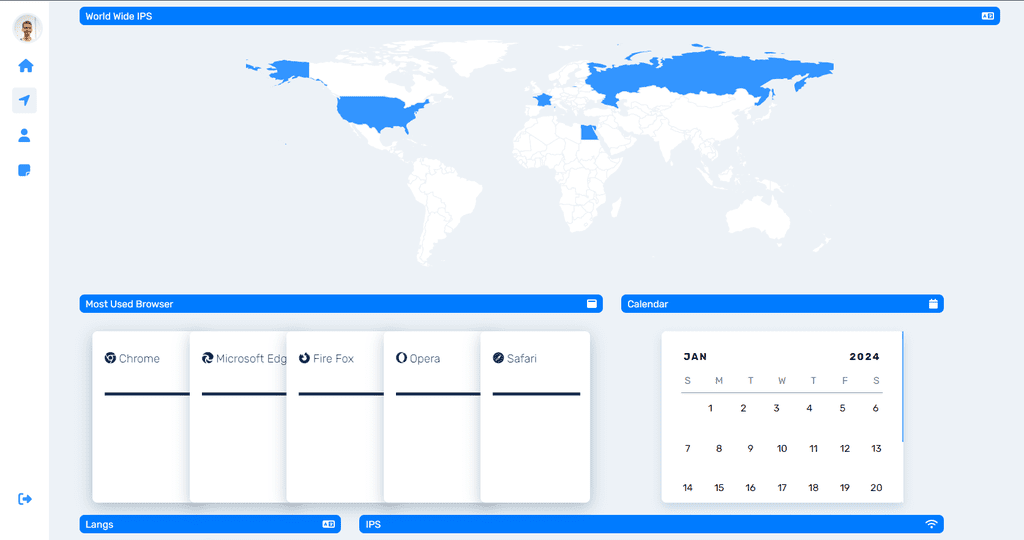
Task: Click the Langs header bar
Action: pyautogui.click(x=210, y=524)
